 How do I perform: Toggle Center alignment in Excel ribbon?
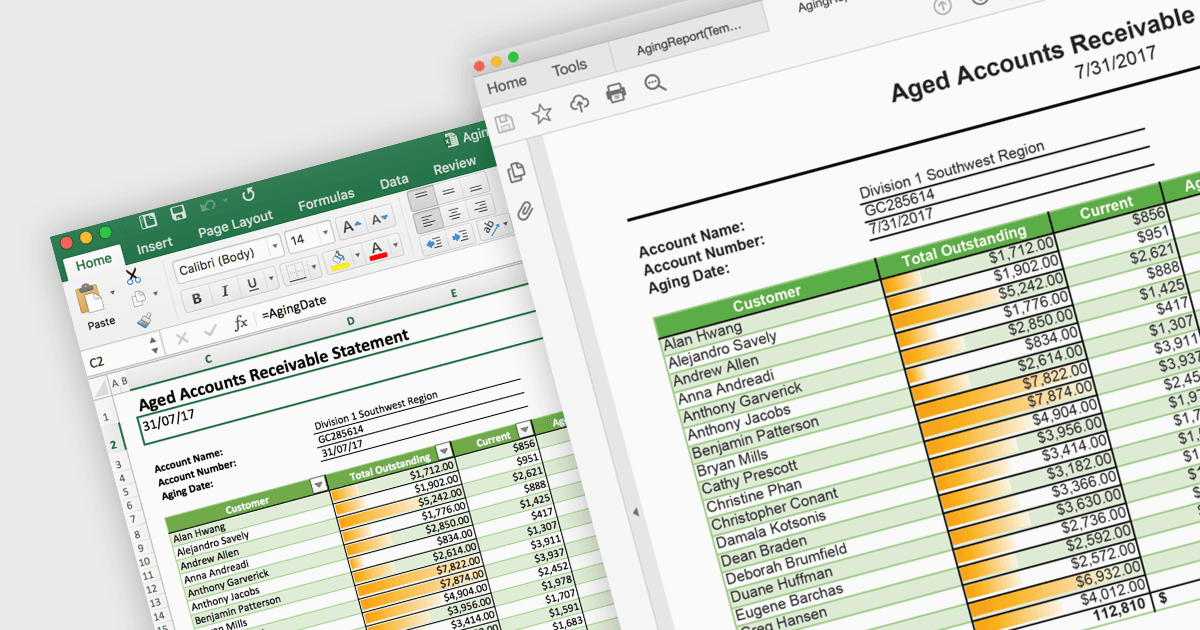coord(455,213)
